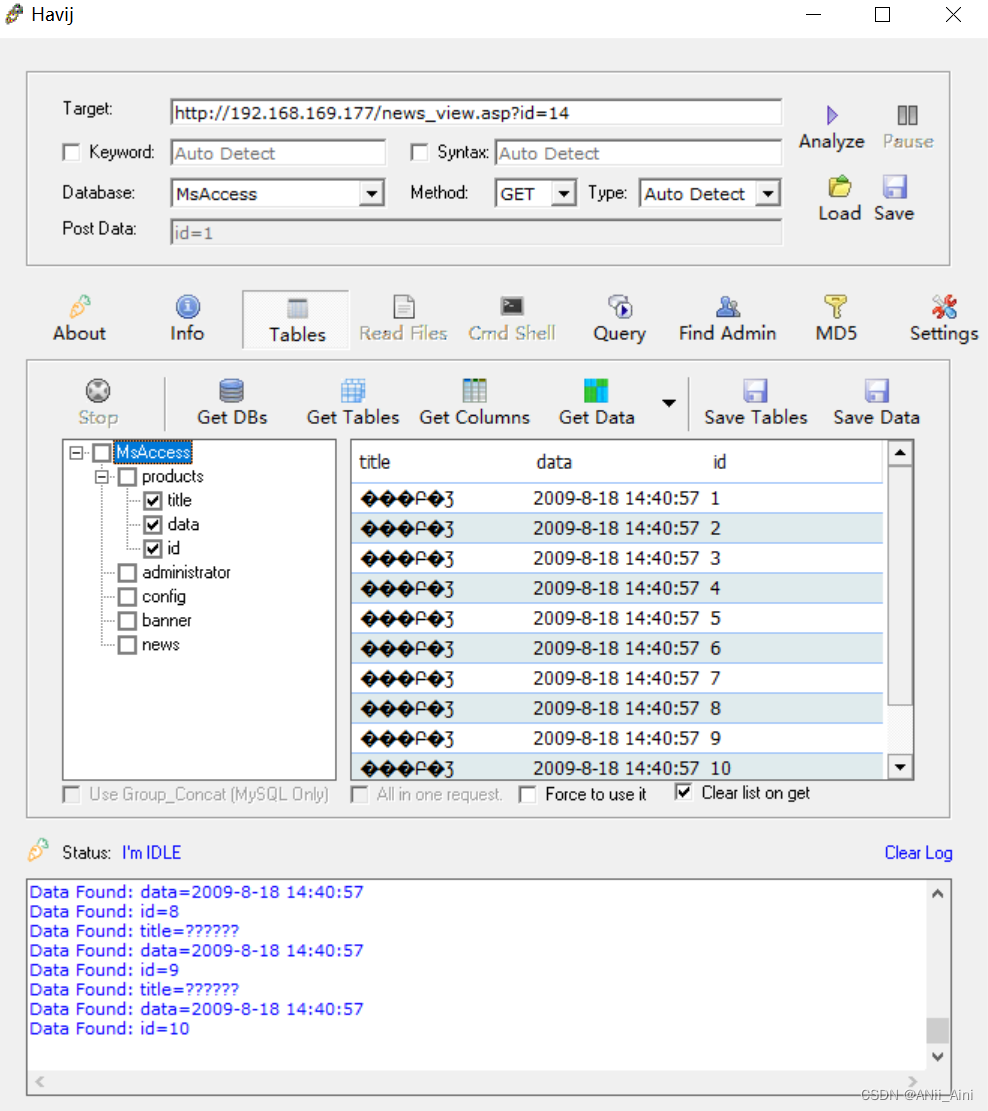The width and height of the screenshot is (988, 1111).
Task: Select the administrator table label
Action: click(186, 573)
